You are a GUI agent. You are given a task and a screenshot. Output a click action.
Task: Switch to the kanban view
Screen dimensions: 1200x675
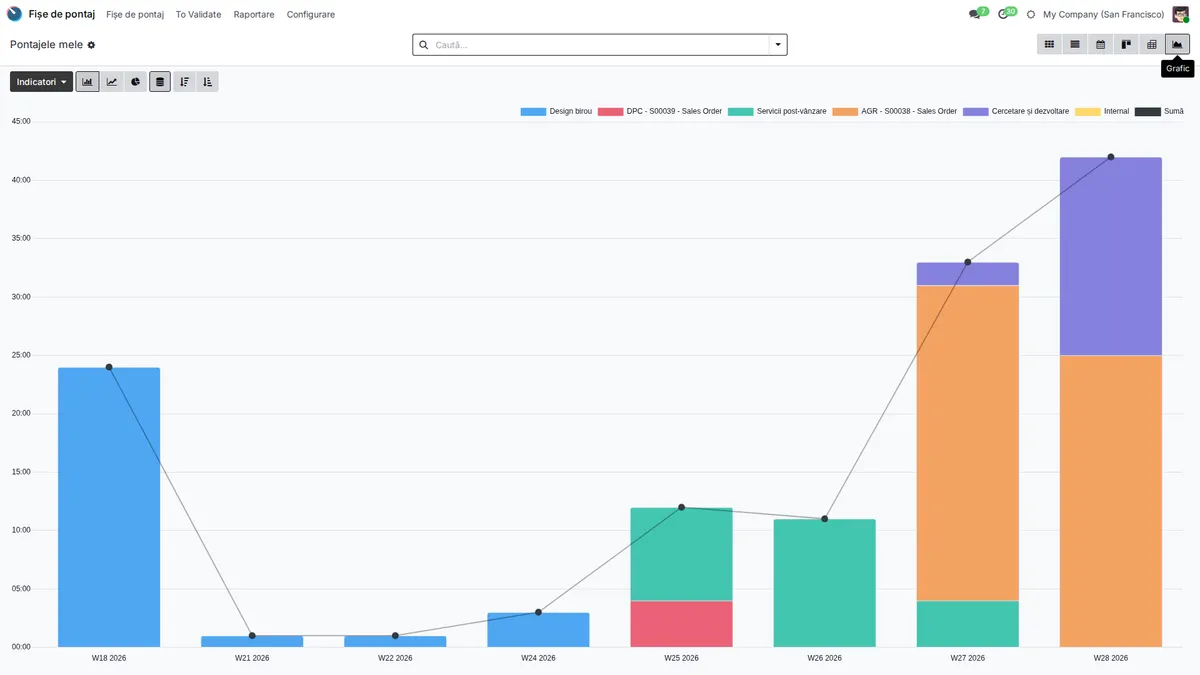1126,44
